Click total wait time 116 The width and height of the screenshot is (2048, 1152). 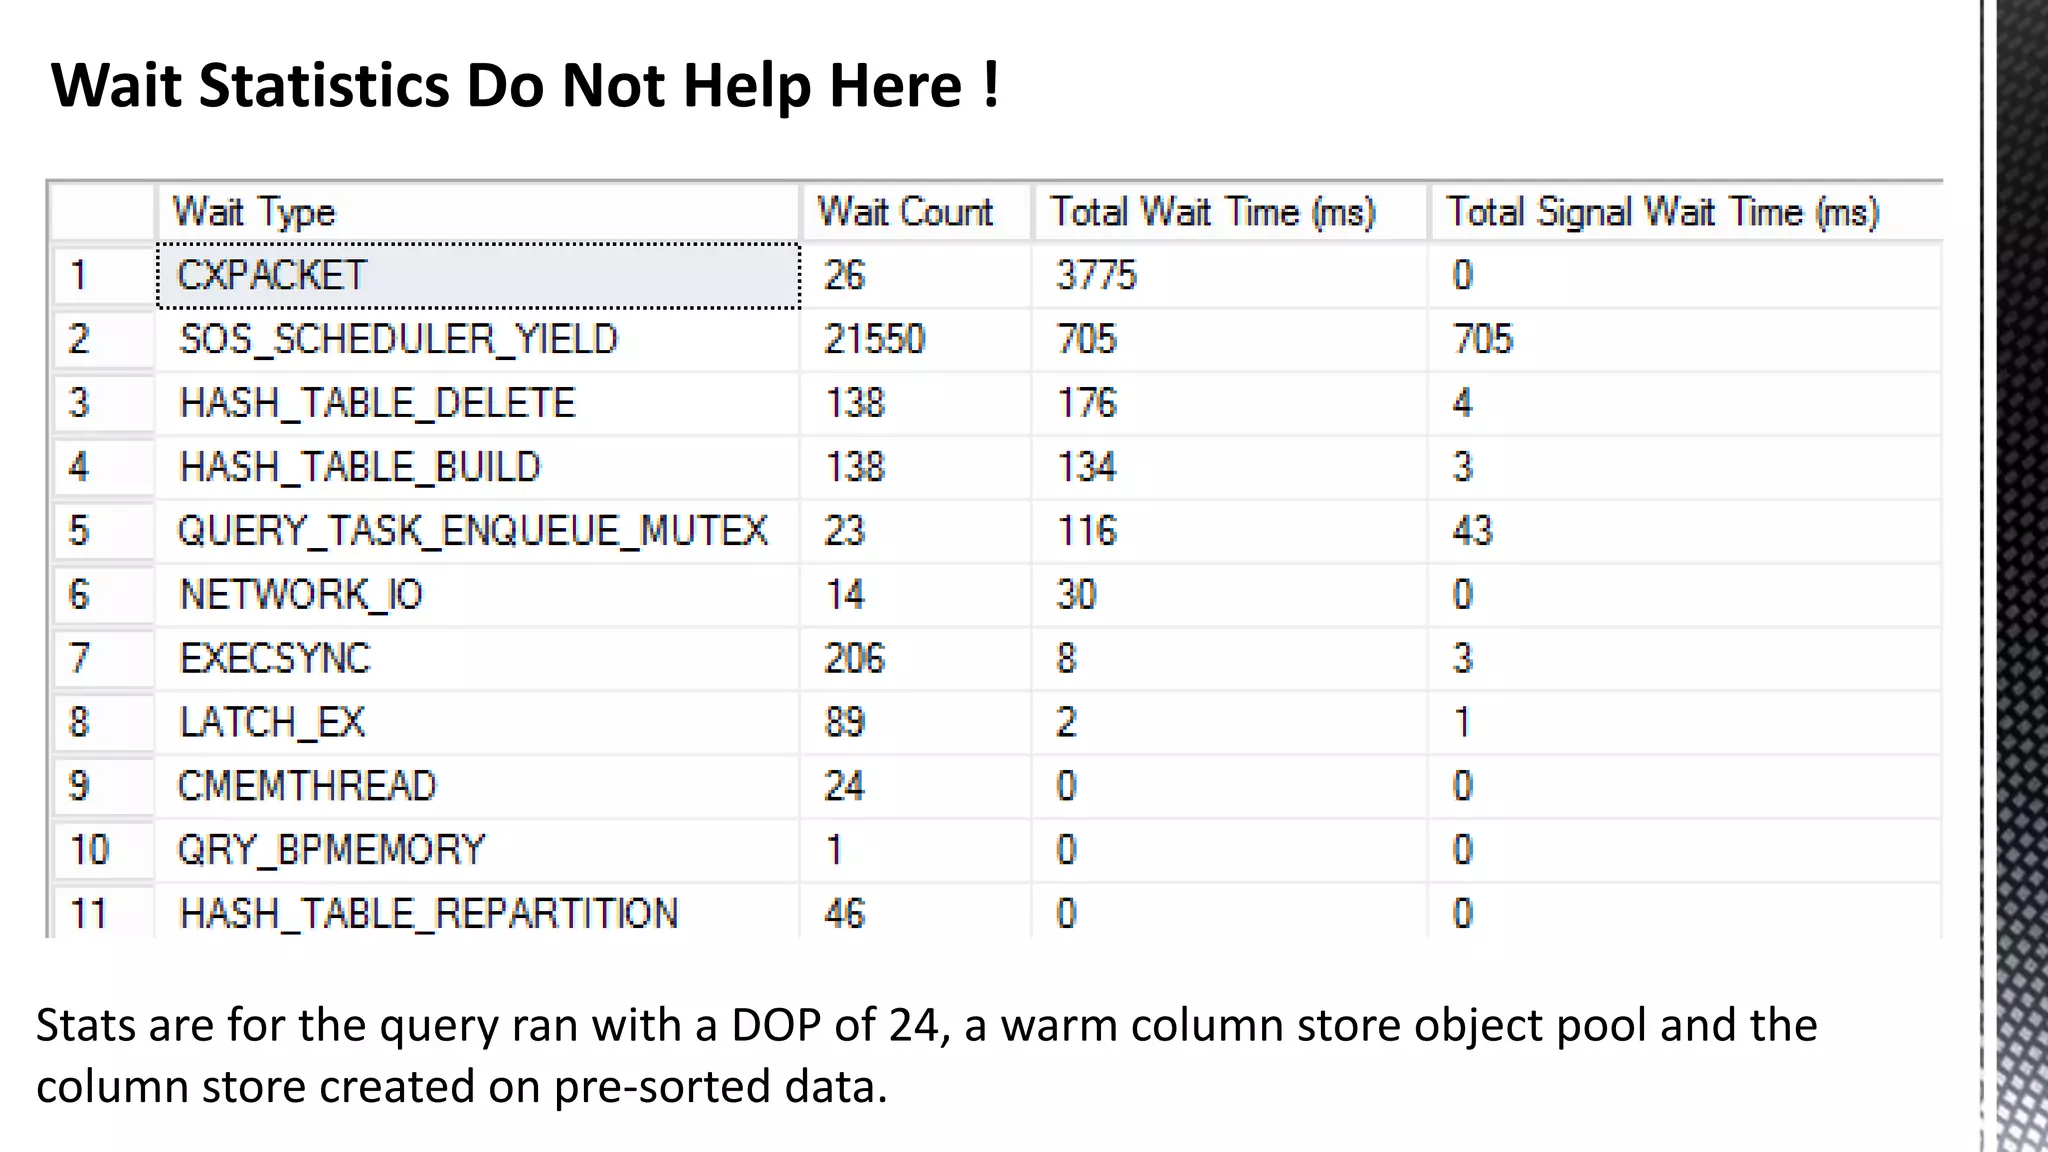1087,531
